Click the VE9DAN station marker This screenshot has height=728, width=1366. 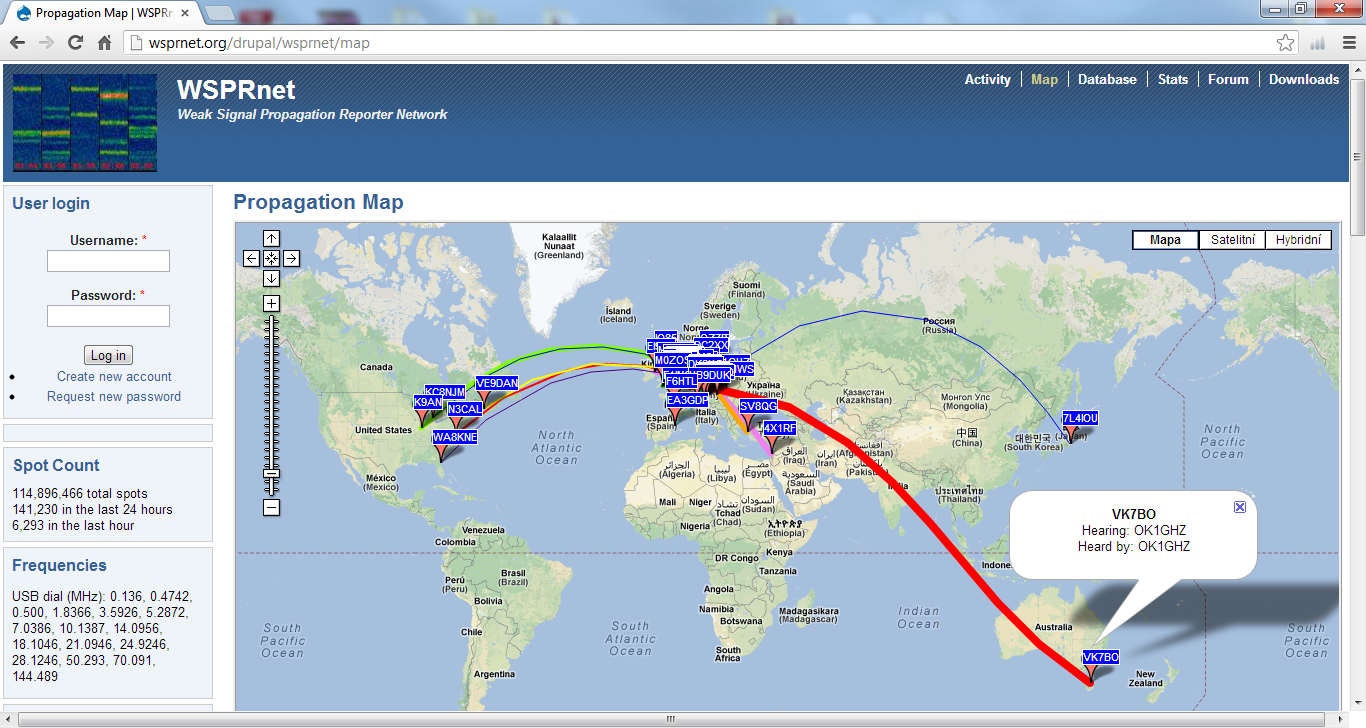coord(497,383)
